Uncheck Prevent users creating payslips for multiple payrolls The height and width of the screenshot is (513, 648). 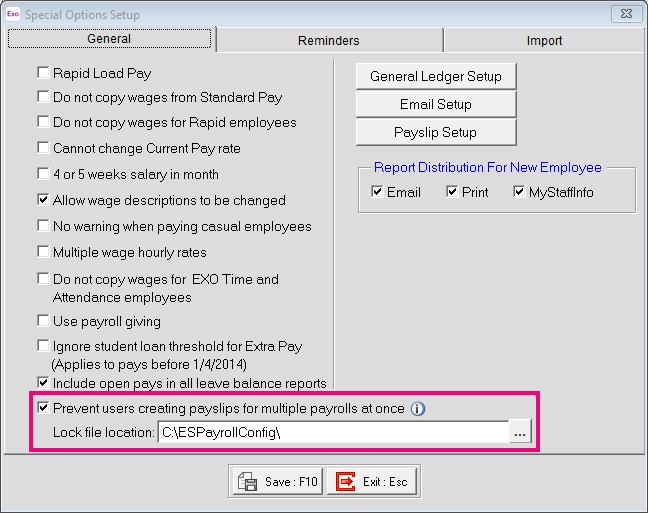43,408
